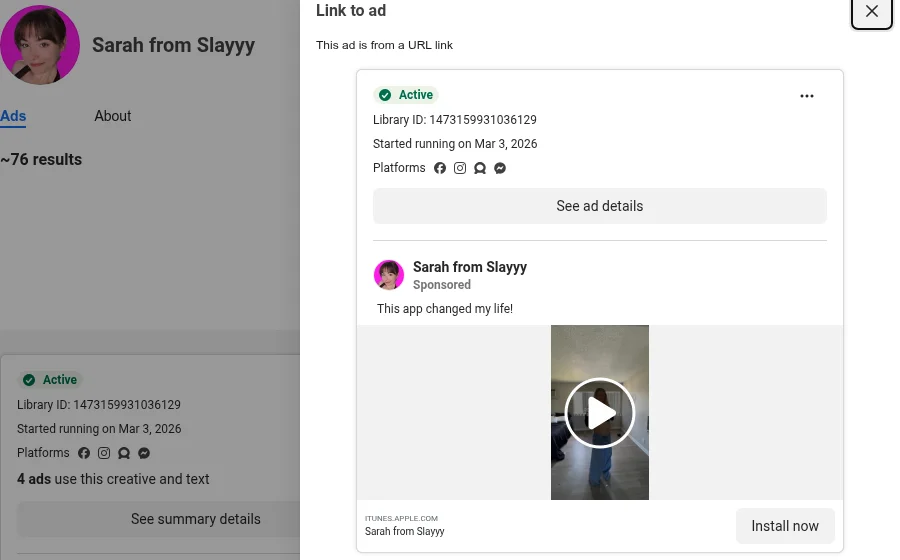Open Sarah from Slayyy advertiser name in ad

click(470, 267)
